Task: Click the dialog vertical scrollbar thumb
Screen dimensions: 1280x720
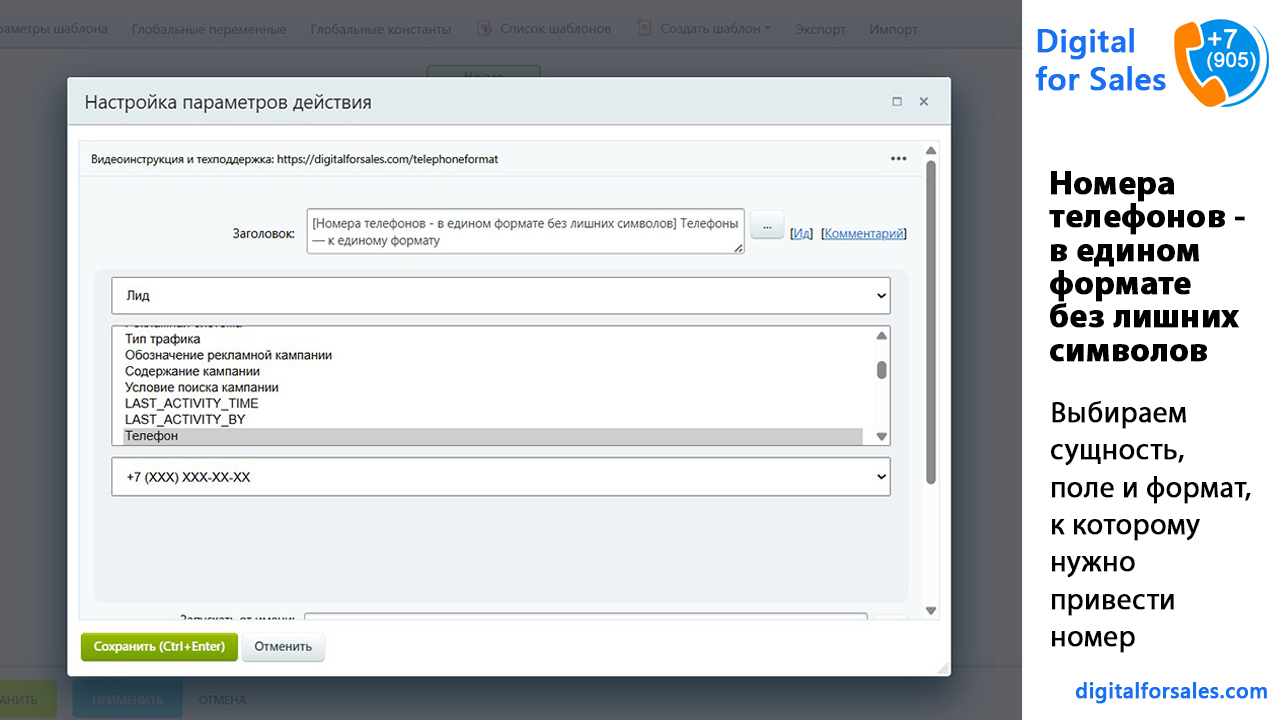Action: (x=931, y=322)
